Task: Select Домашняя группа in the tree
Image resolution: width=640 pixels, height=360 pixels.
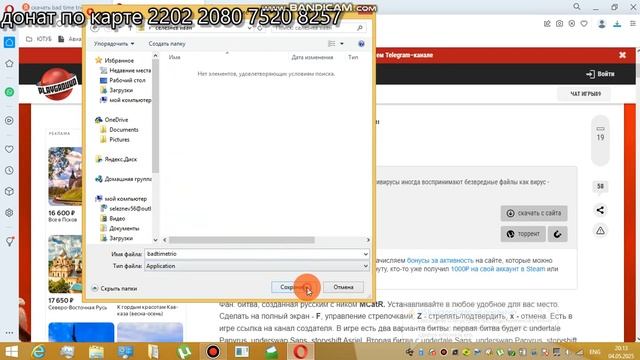Action: pyautogui.click(x=128, y=179)
